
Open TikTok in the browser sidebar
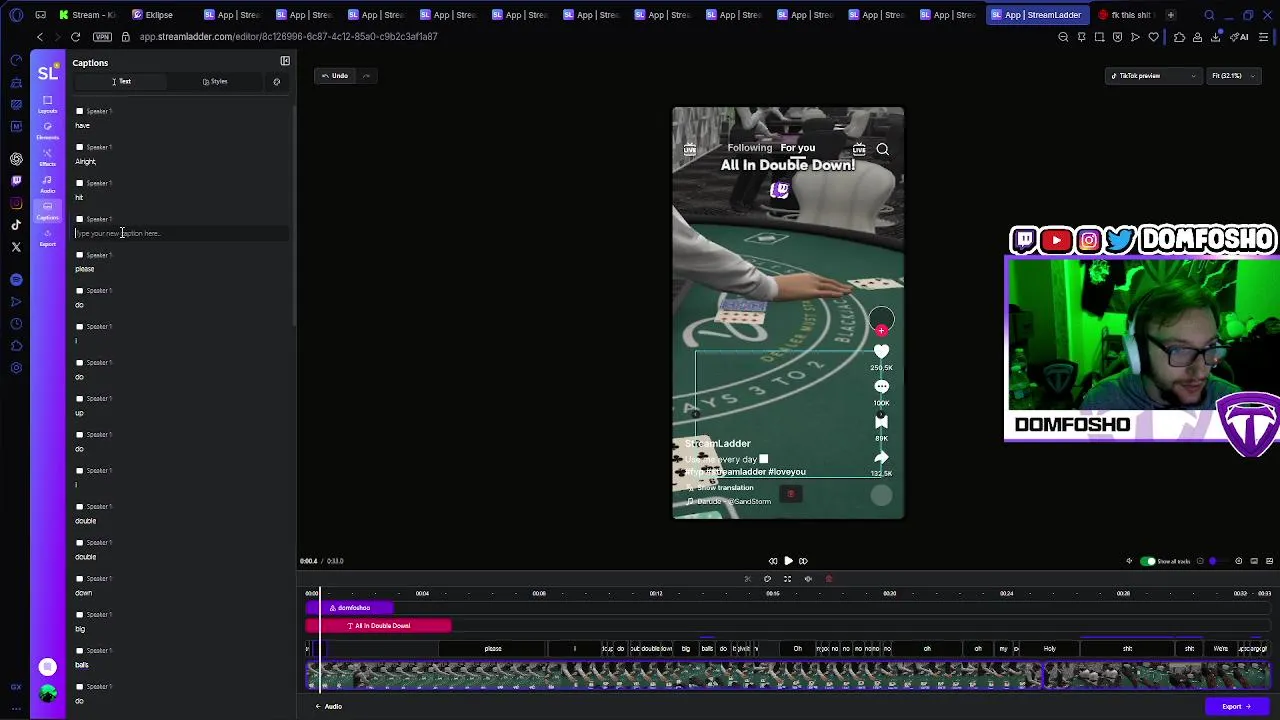click(16, 225)
